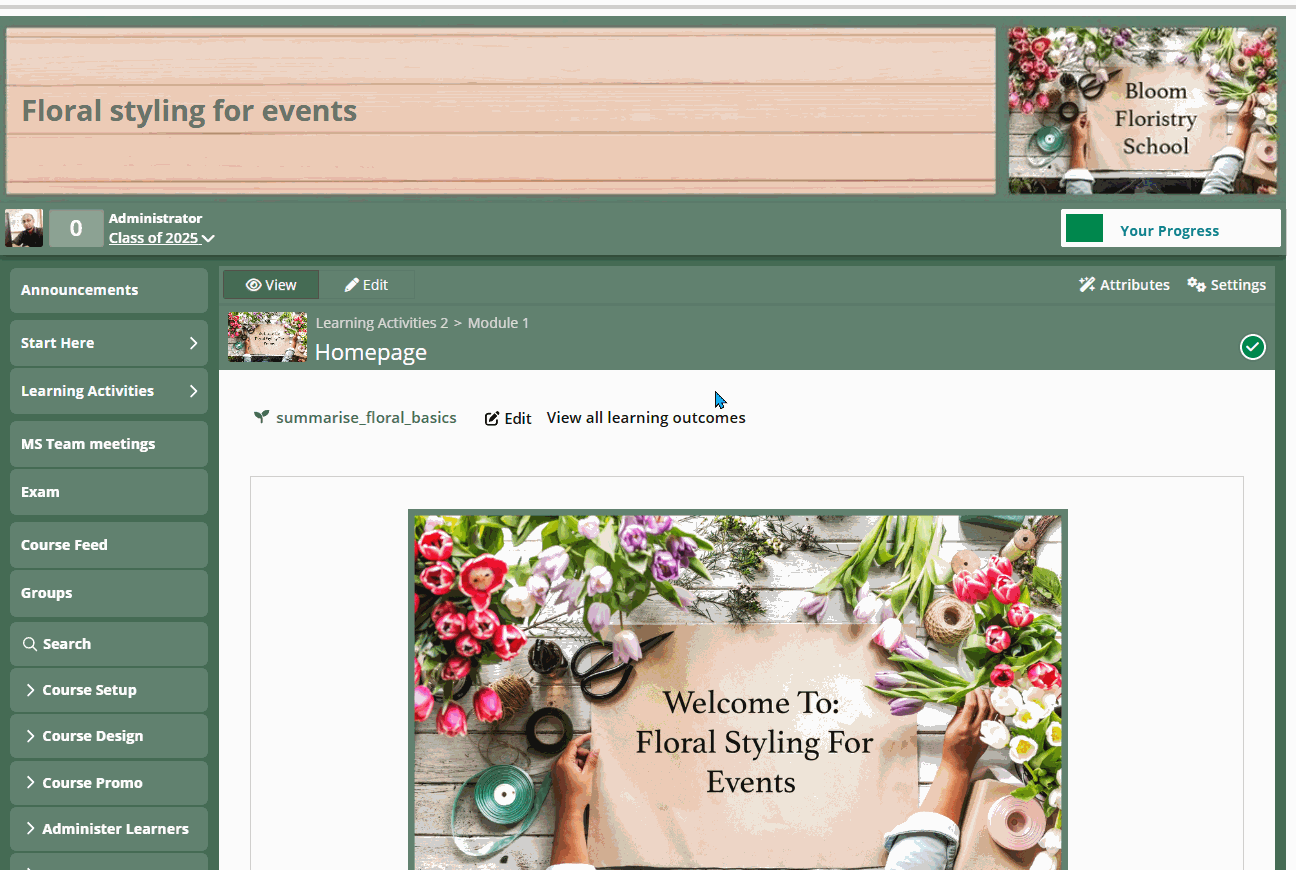Click the points counter showing 0
The image size is (1296, 870).
coord(76,228)
